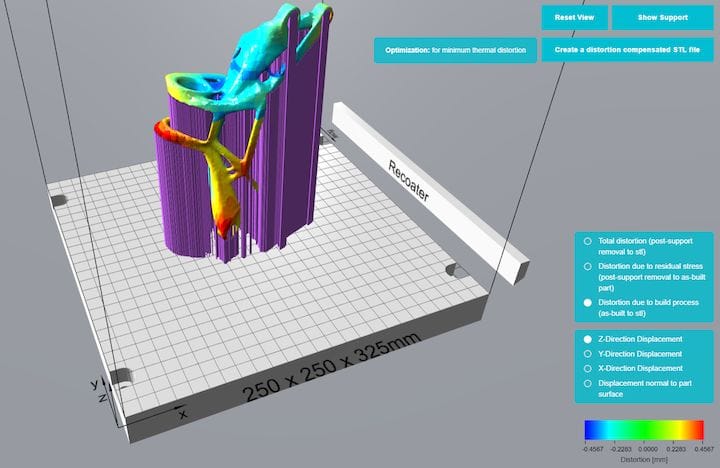This screenshot has width=720, height=468.
Task: Switch to Y-Direction Displacement
Action: tap(587, 354)
